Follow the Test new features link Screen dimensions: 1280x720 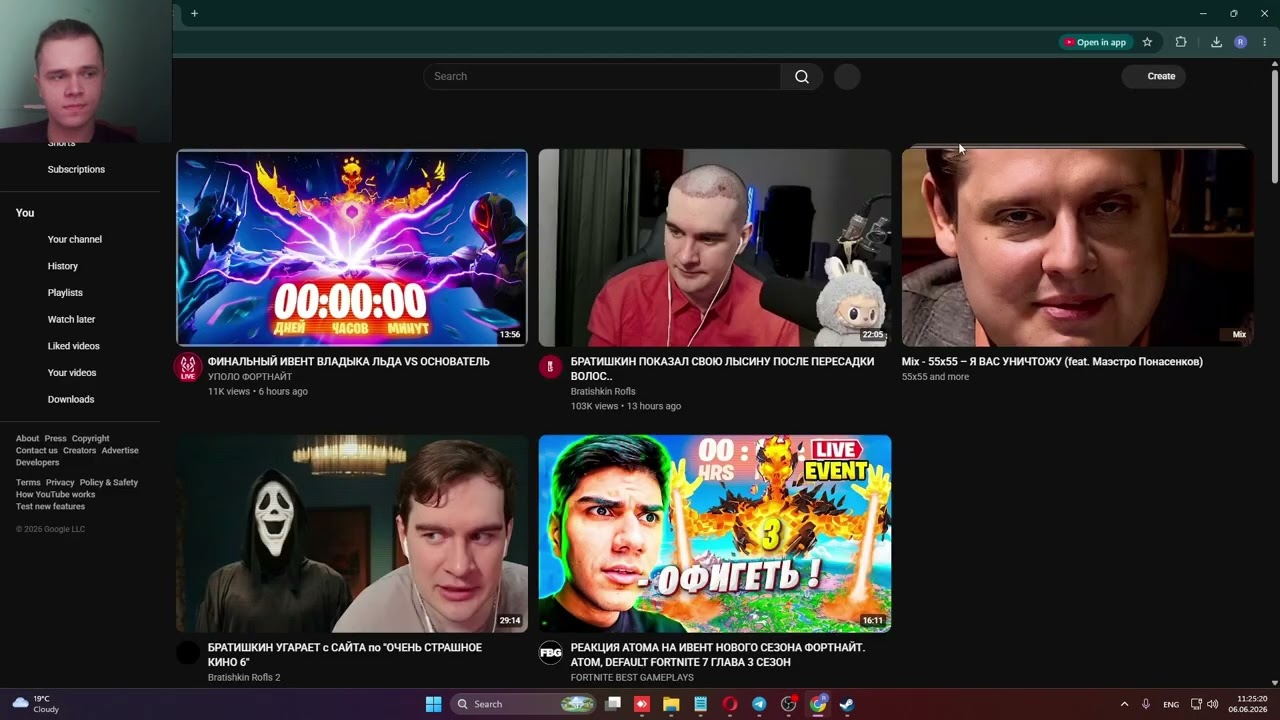tap(50, 506)
